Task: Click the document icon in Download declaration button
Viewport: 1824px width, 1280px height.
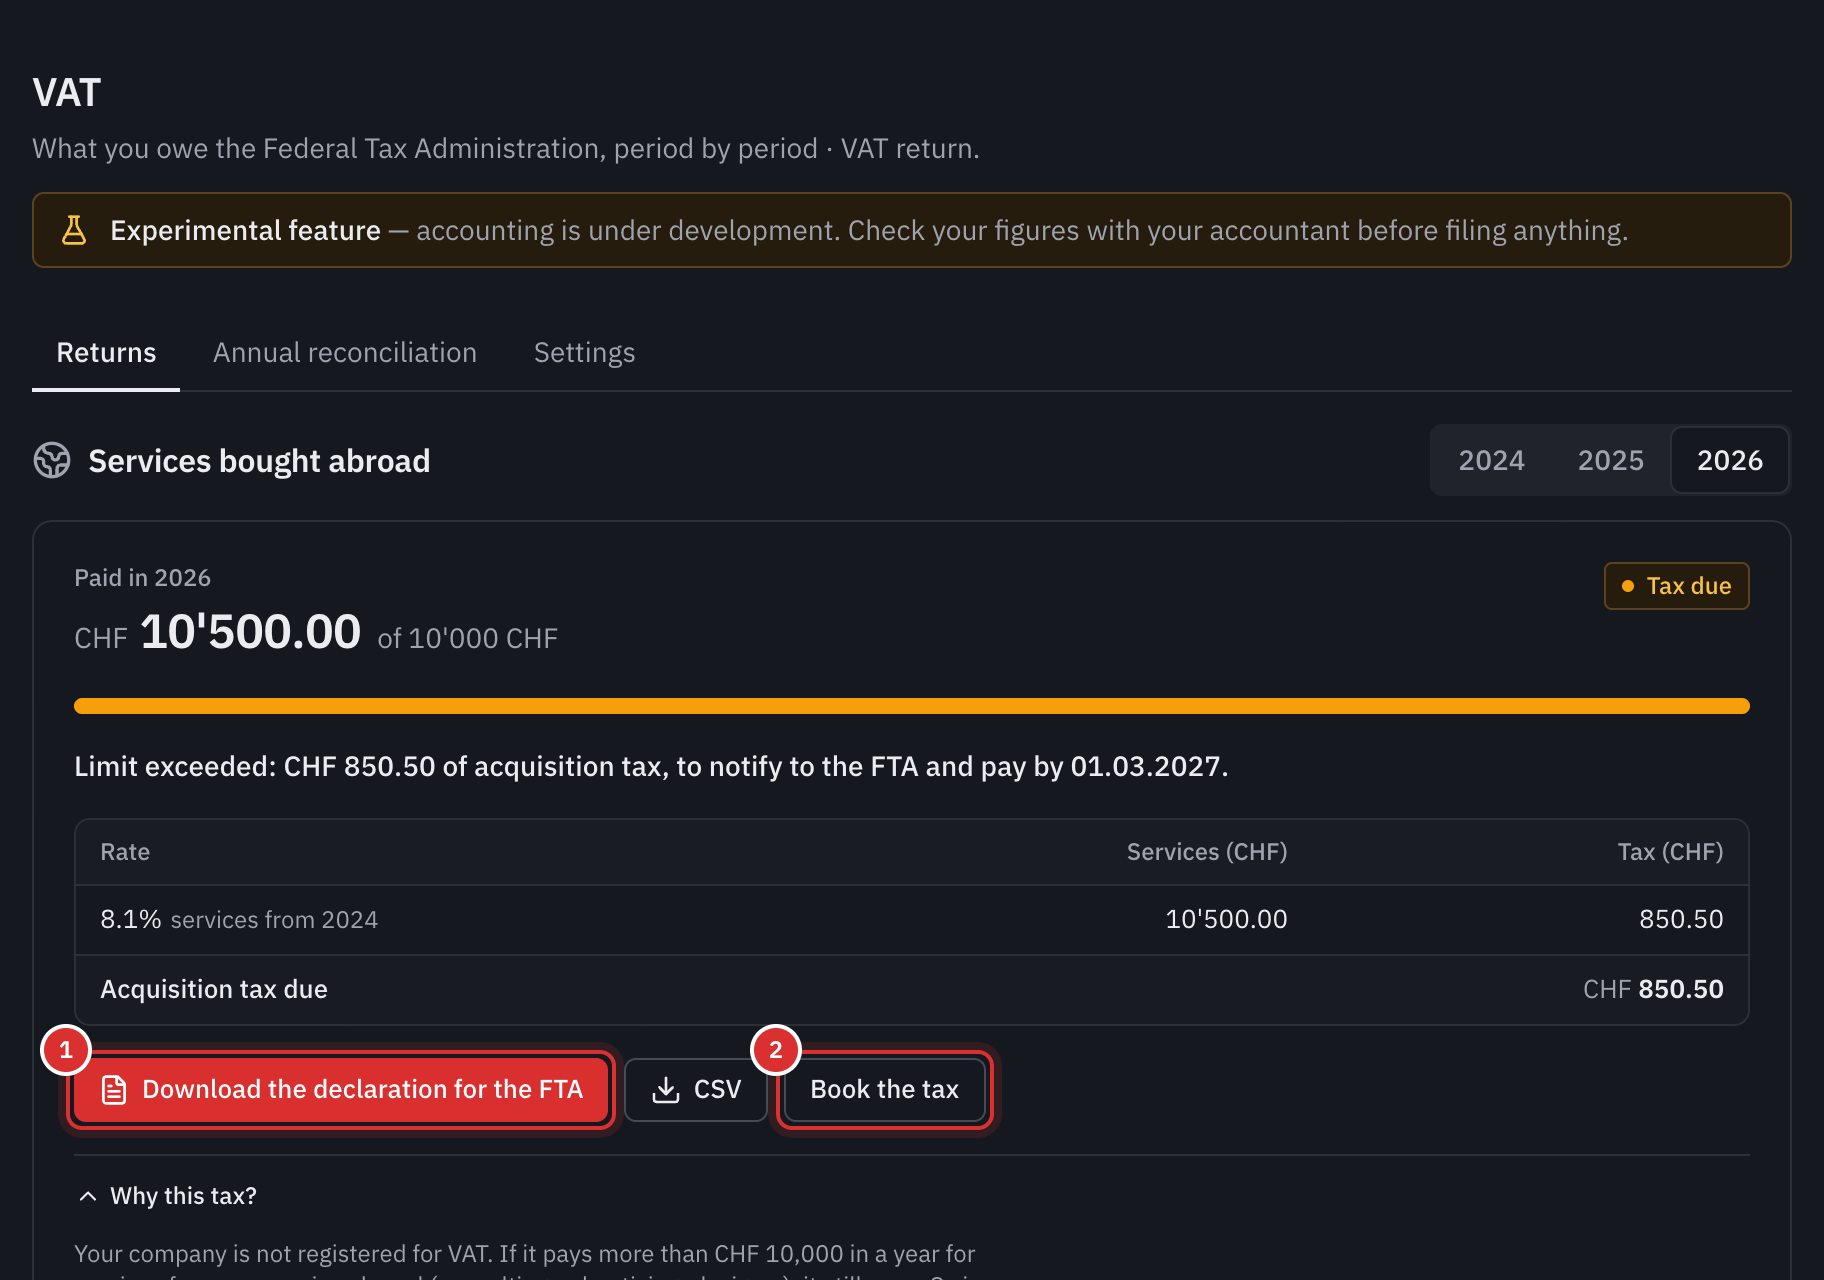Action: pyautogui.click(x=115, y=1090)
